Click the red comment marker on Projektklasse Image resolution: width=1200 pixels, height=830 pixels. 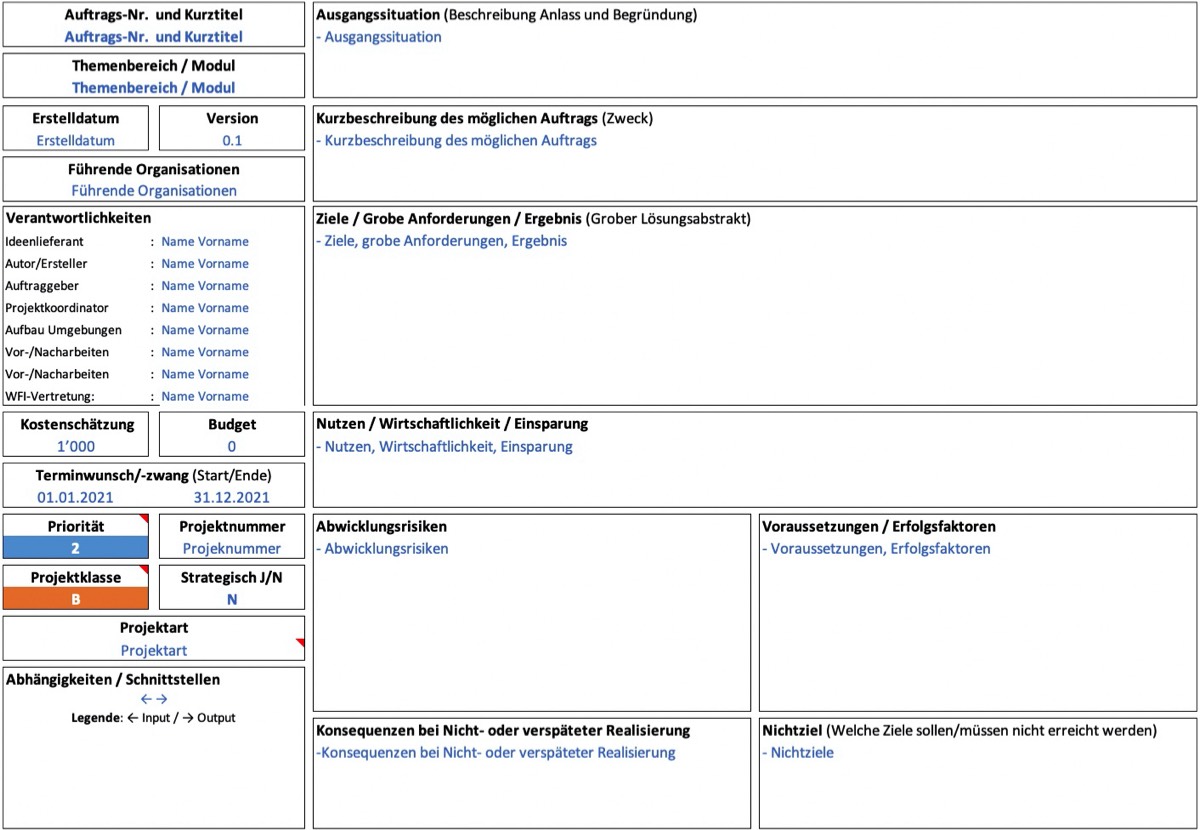coord(143,570)
